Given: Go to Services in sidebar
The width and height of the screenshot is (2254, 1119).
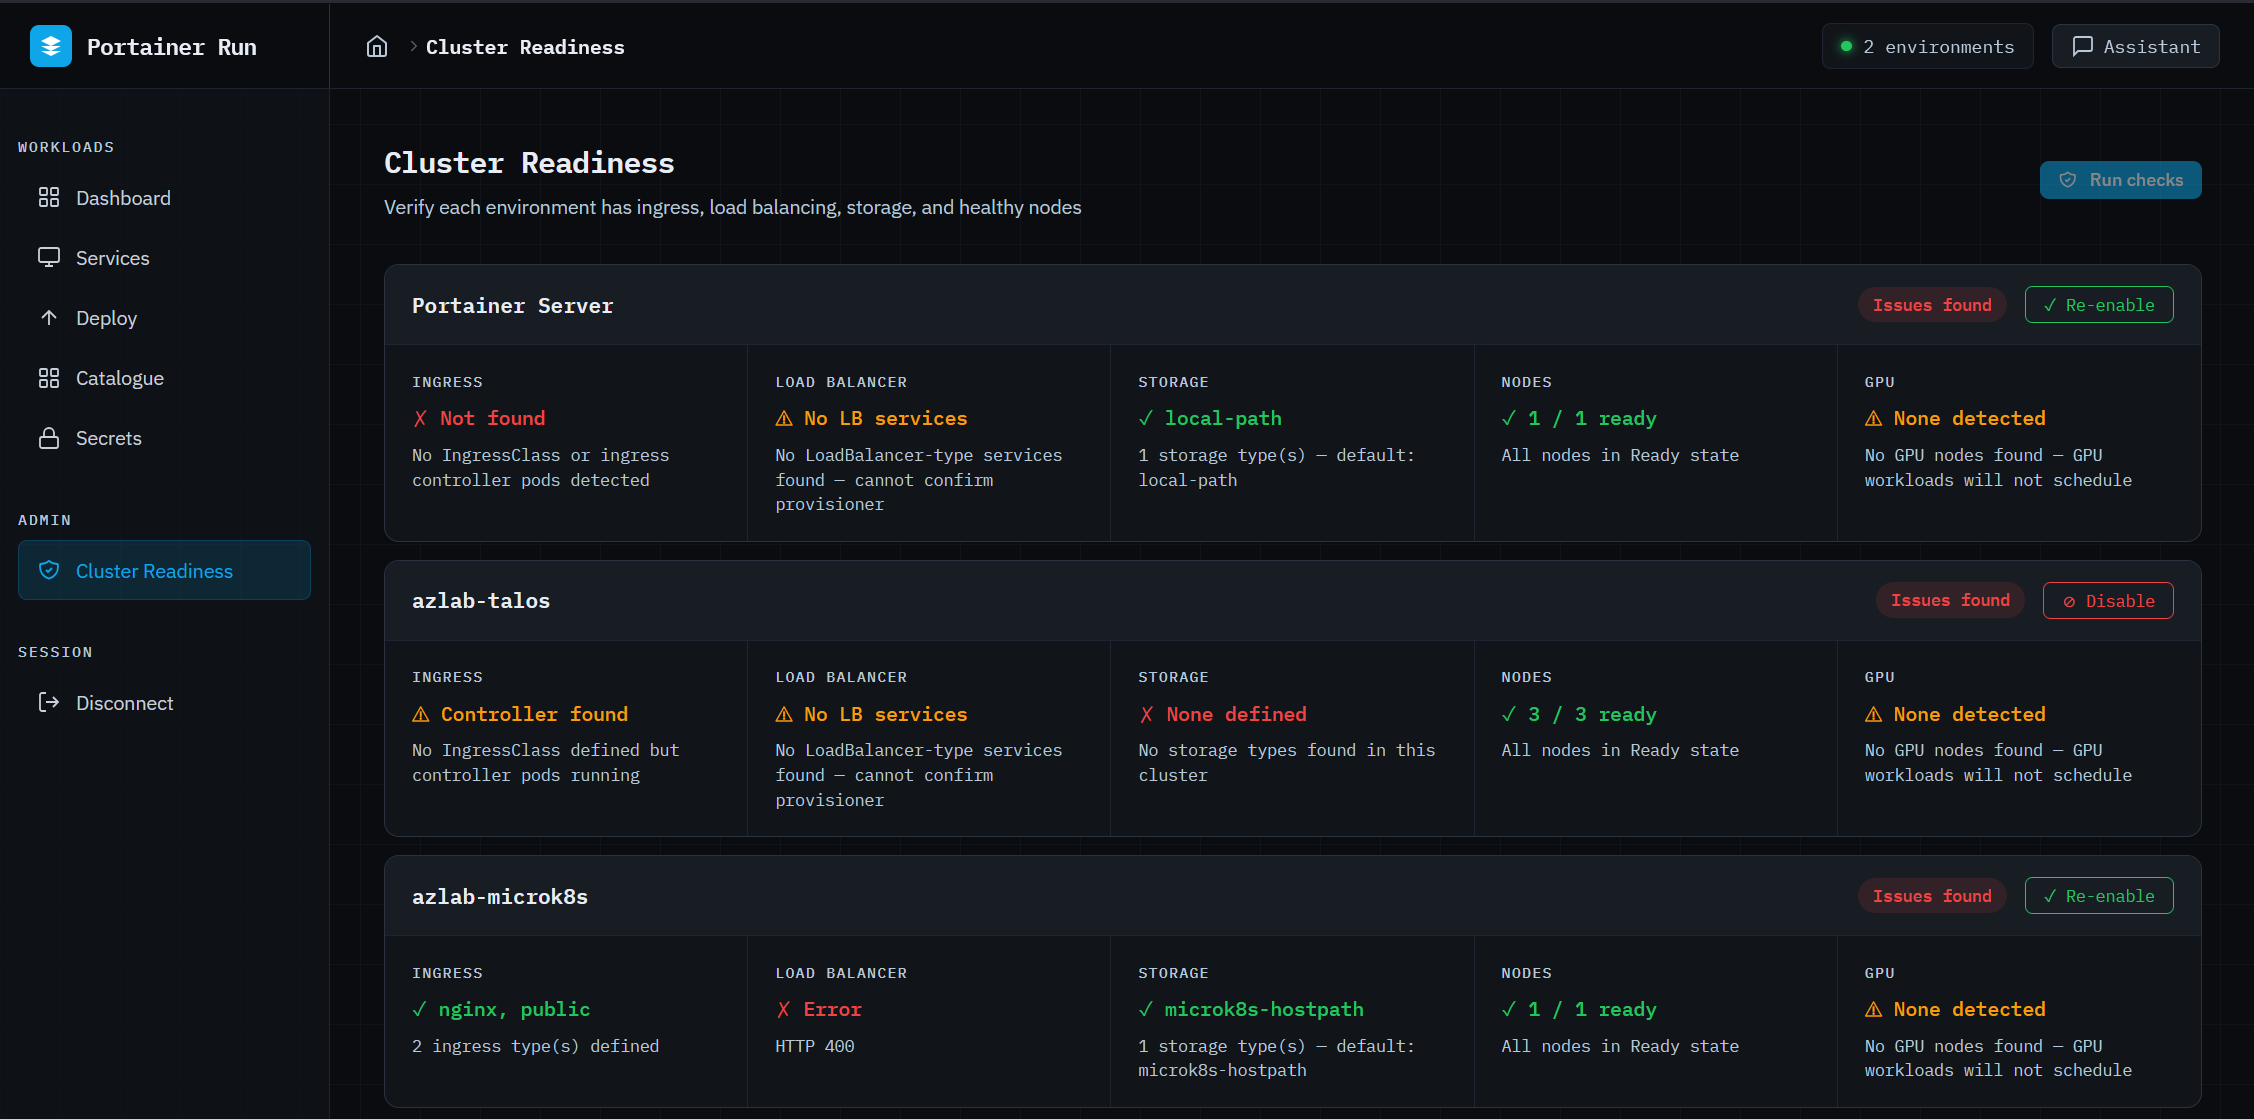Looking at the screenshot, I should [x=112, y=258].
